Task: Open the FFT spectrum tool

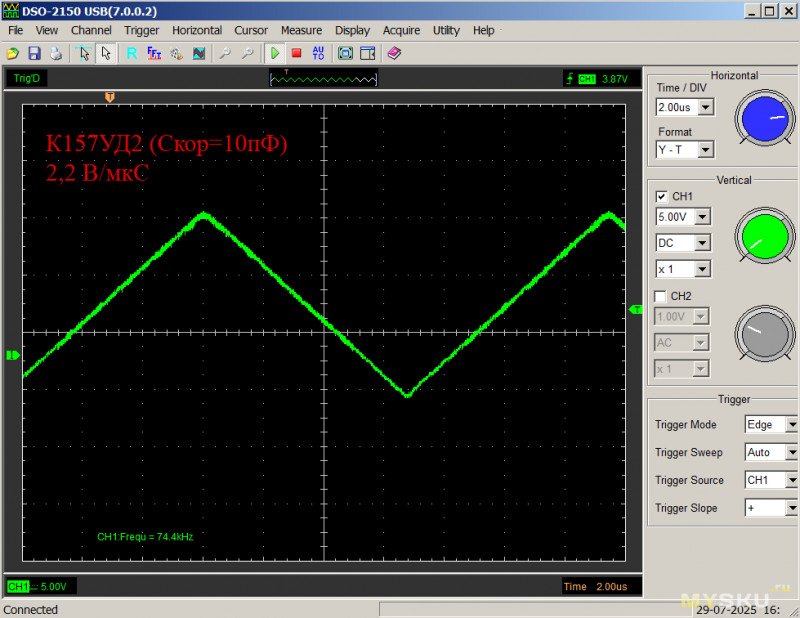Action: pyautogui.click(x=154, y=53)
